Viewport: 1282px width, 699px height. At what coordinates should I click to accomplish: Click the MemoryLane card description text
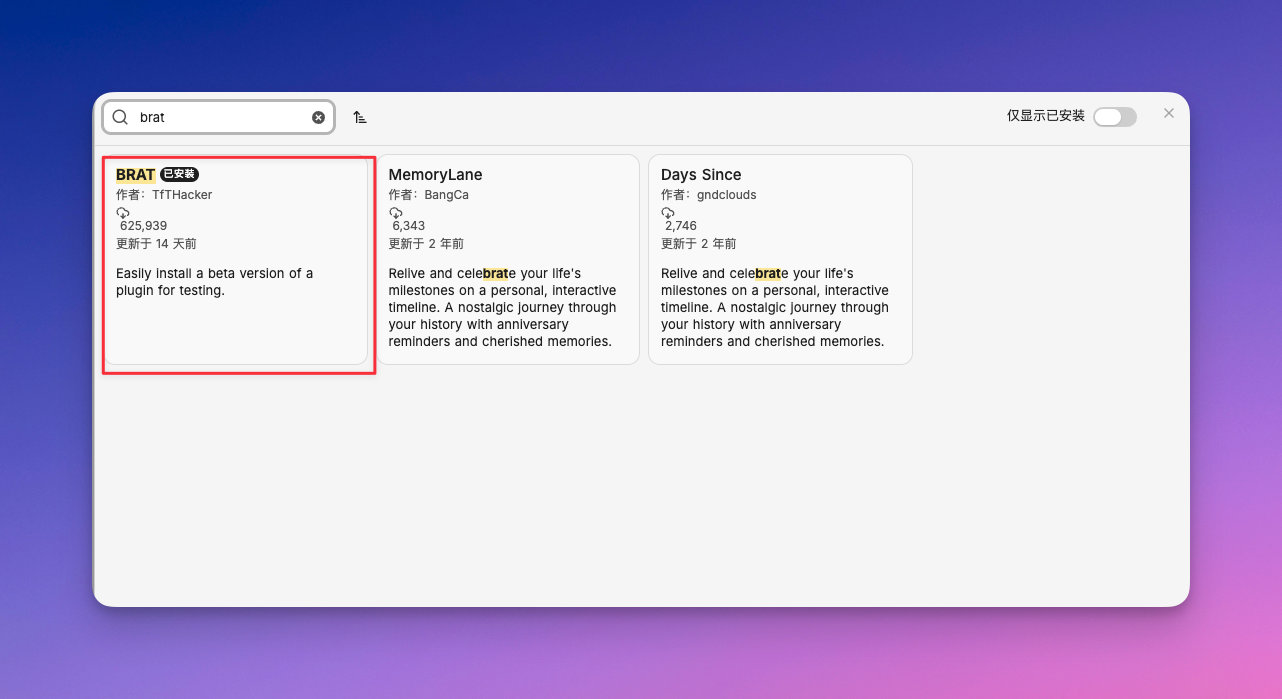tap(502, 307)
